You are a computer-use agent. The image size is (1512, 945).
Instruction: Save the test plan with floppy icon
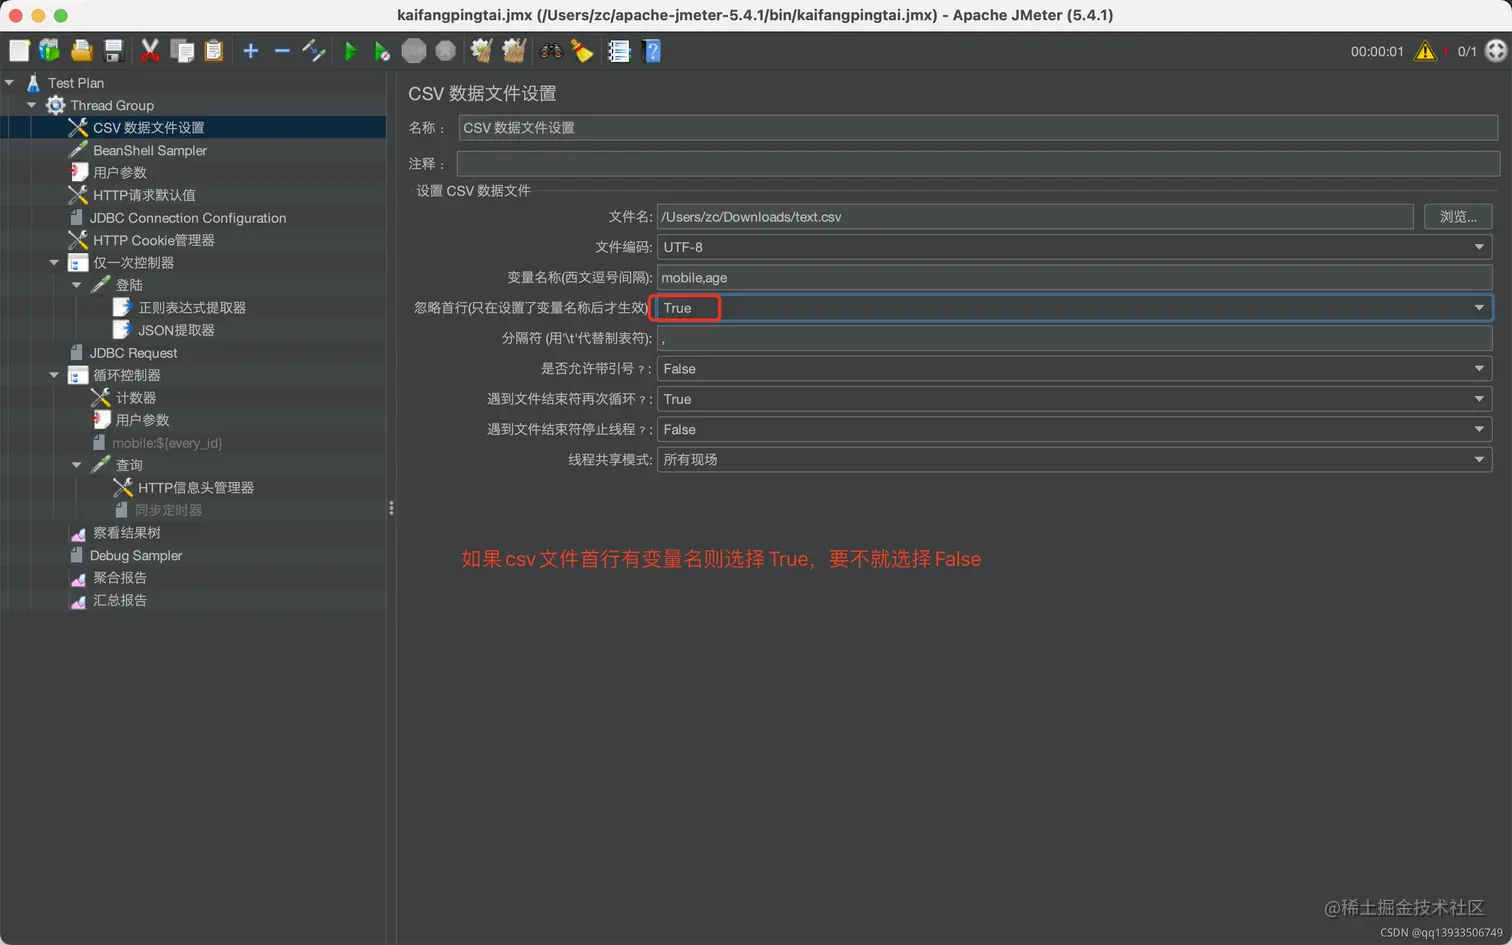114,50
